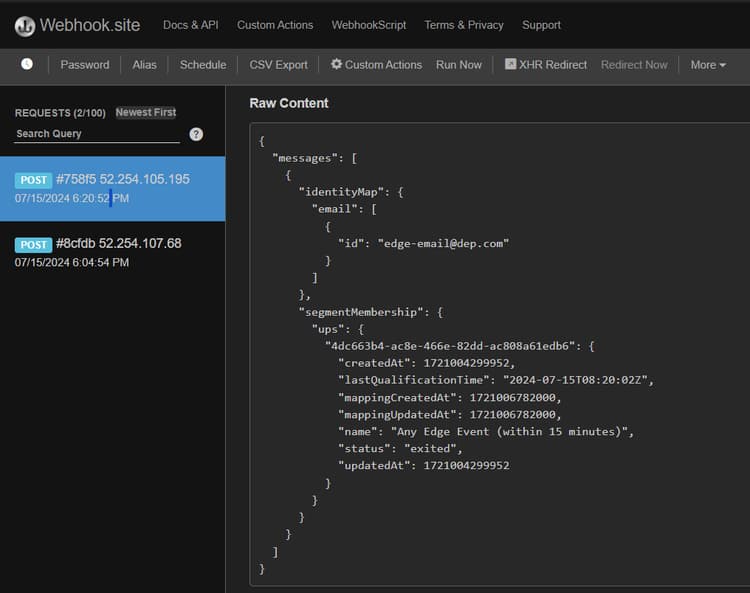
Task: Click the Run Now button
Action: tap(459, 65)
